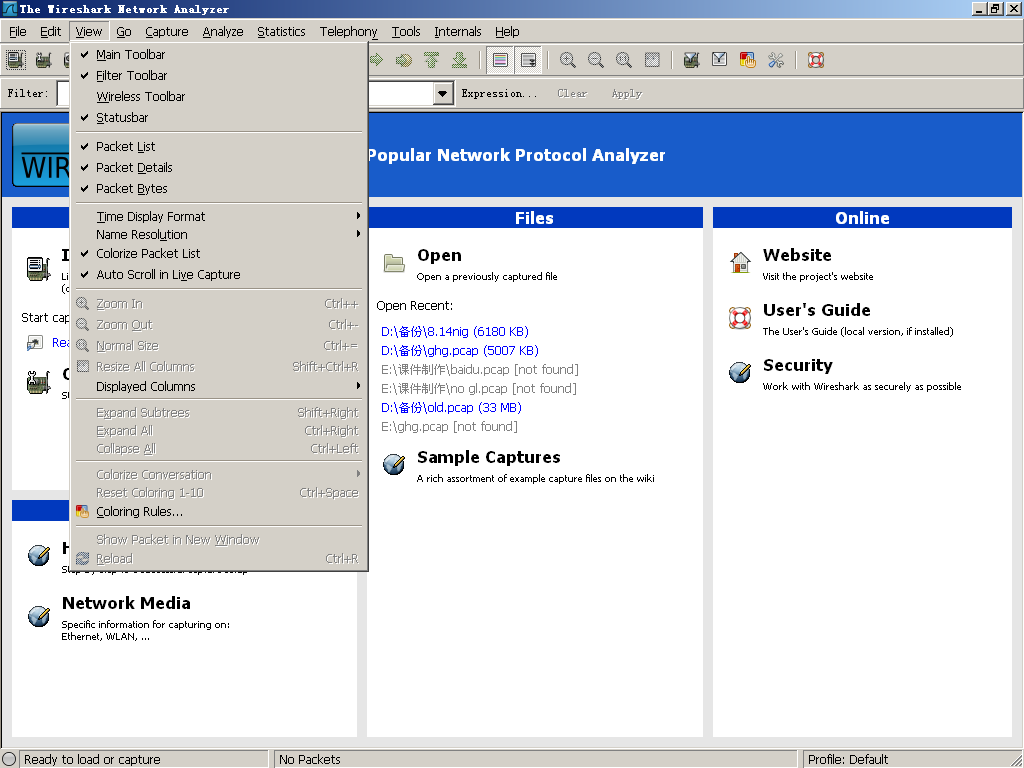Click the No Packets status bar field

pos(536,759)
